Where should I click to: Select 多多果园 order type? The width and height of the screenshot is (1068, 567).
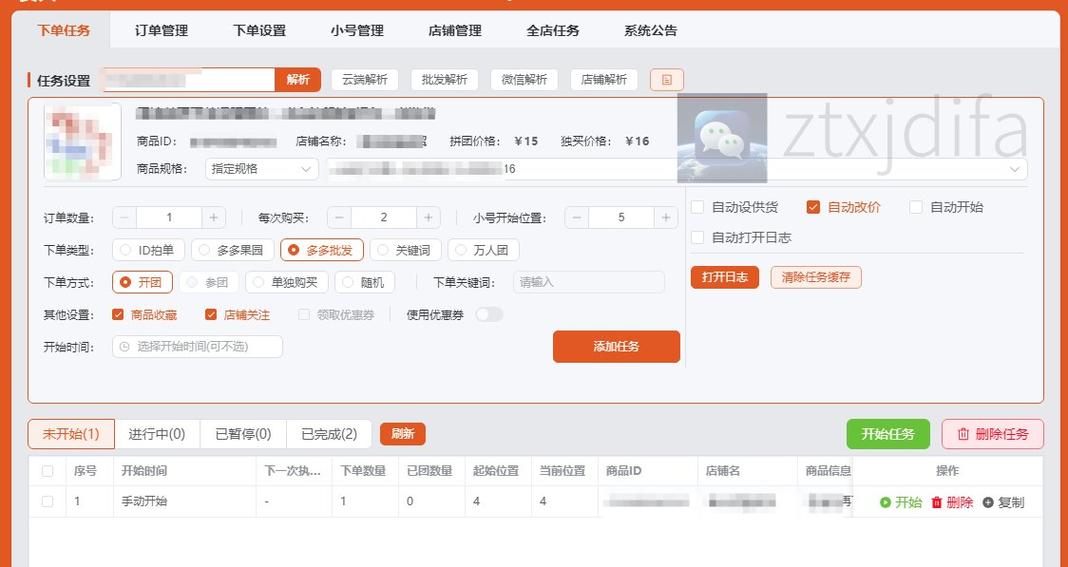[232, 250]
